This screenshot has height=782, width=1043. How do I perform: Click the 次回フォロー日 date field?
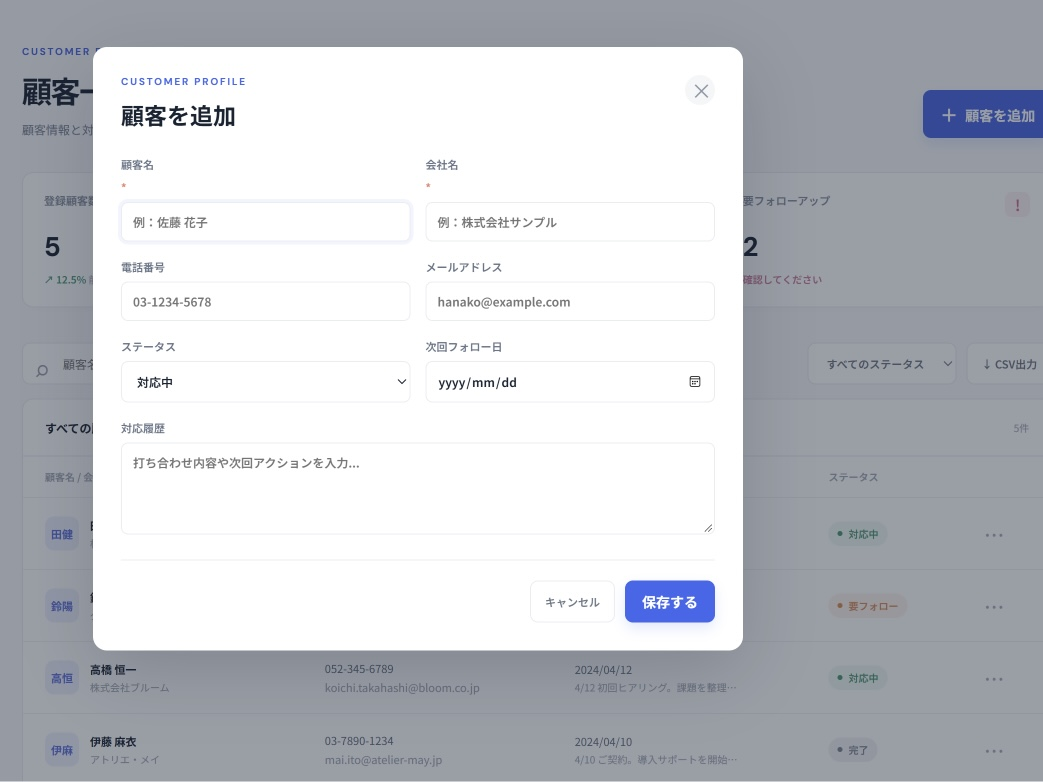(570, 382)
